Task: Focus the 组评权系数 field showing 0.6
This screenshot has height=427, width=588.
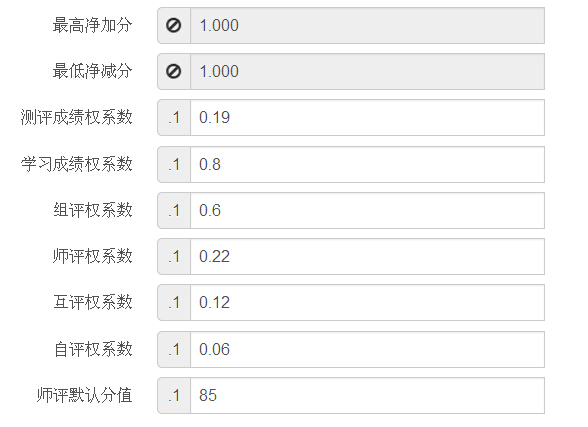Action: click(368, 211)
